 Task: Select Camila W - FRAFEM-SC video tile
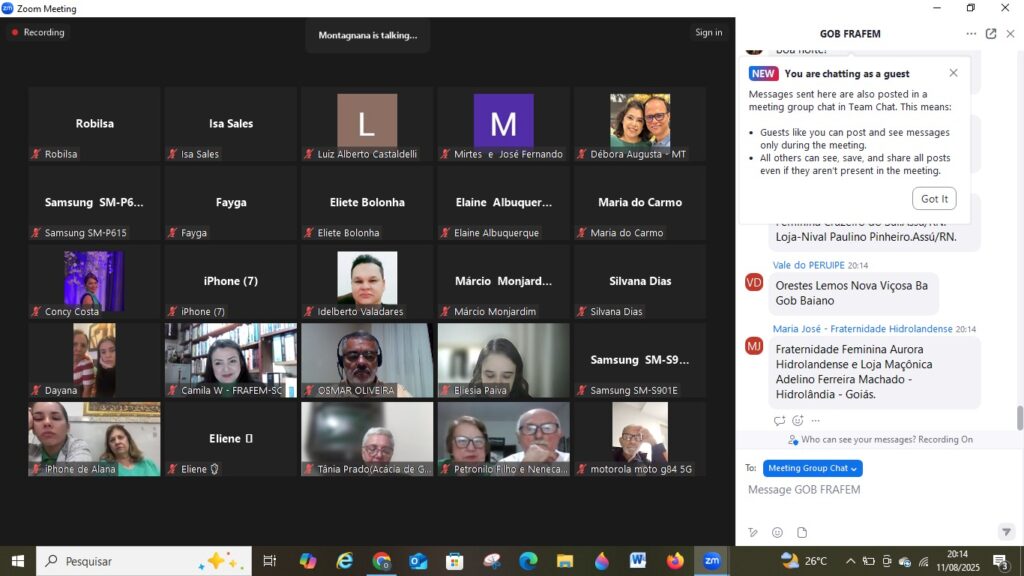230,360
